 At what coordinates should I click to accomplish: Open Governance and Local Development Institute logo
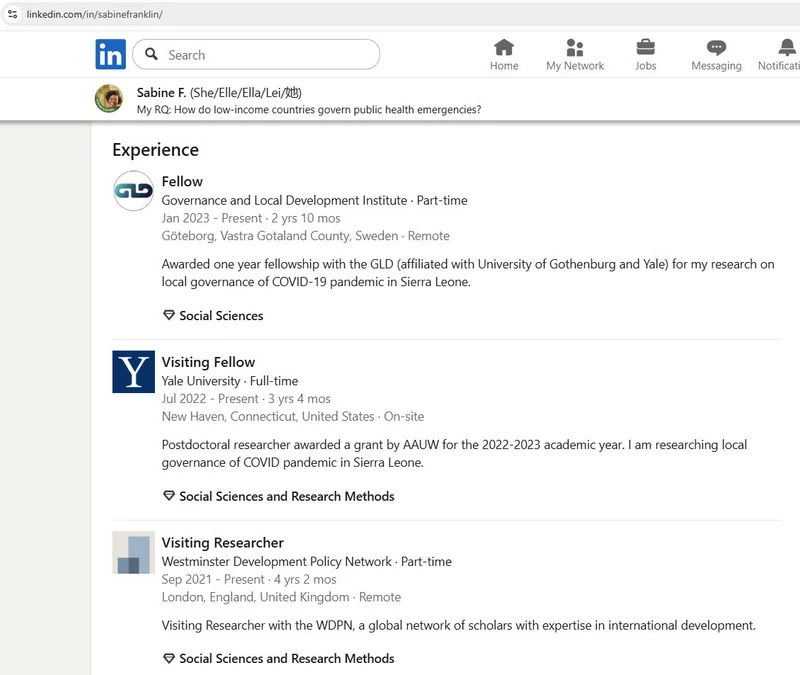(134, 191)
